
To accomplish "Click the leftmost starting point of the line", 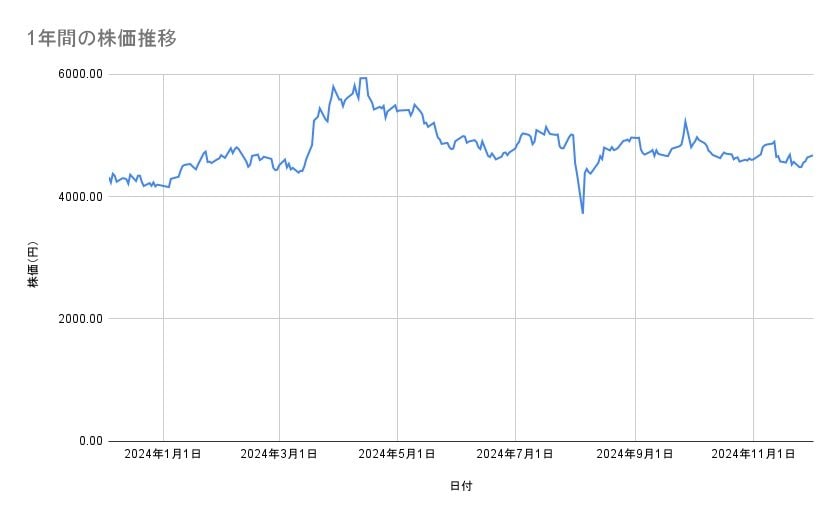I will pos(109,177).
